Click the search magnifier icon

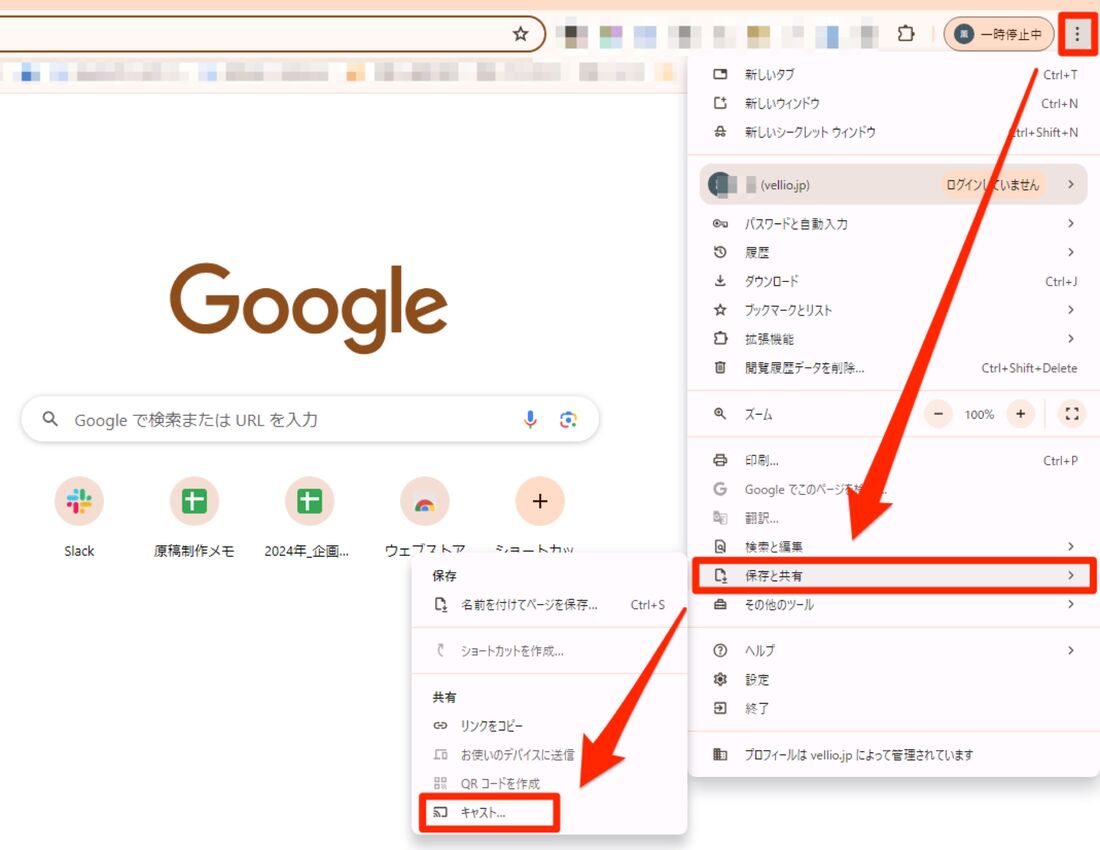point(50,419)
